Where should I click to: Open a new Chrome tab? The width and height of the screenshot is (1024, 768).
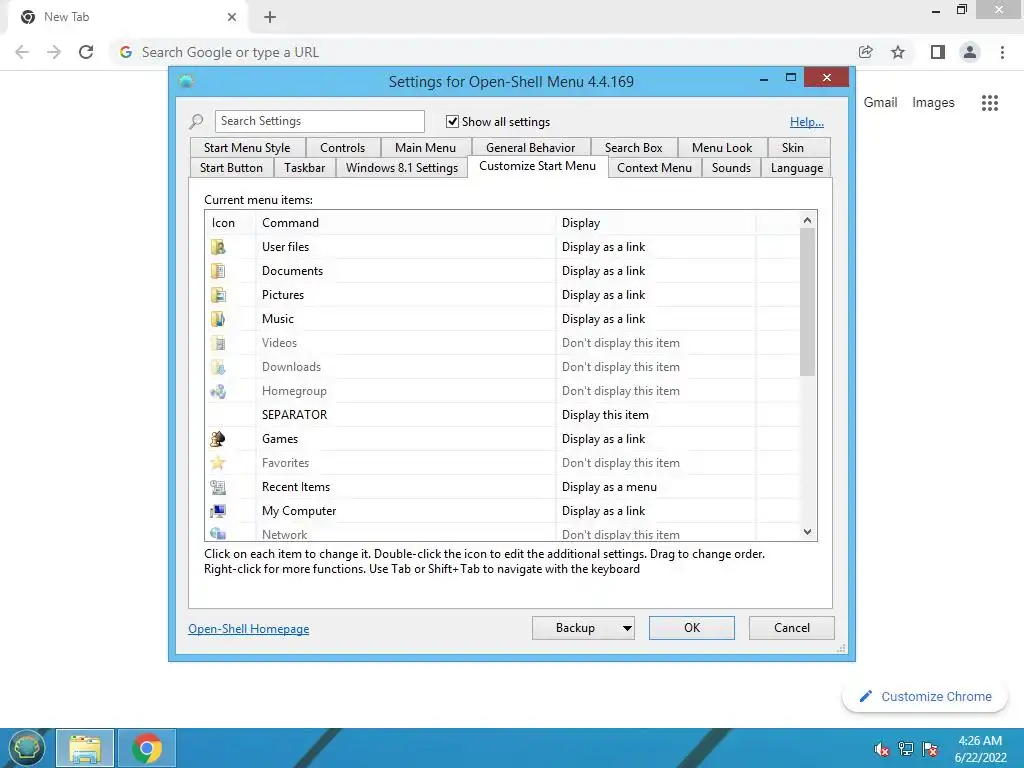(270, 17)
